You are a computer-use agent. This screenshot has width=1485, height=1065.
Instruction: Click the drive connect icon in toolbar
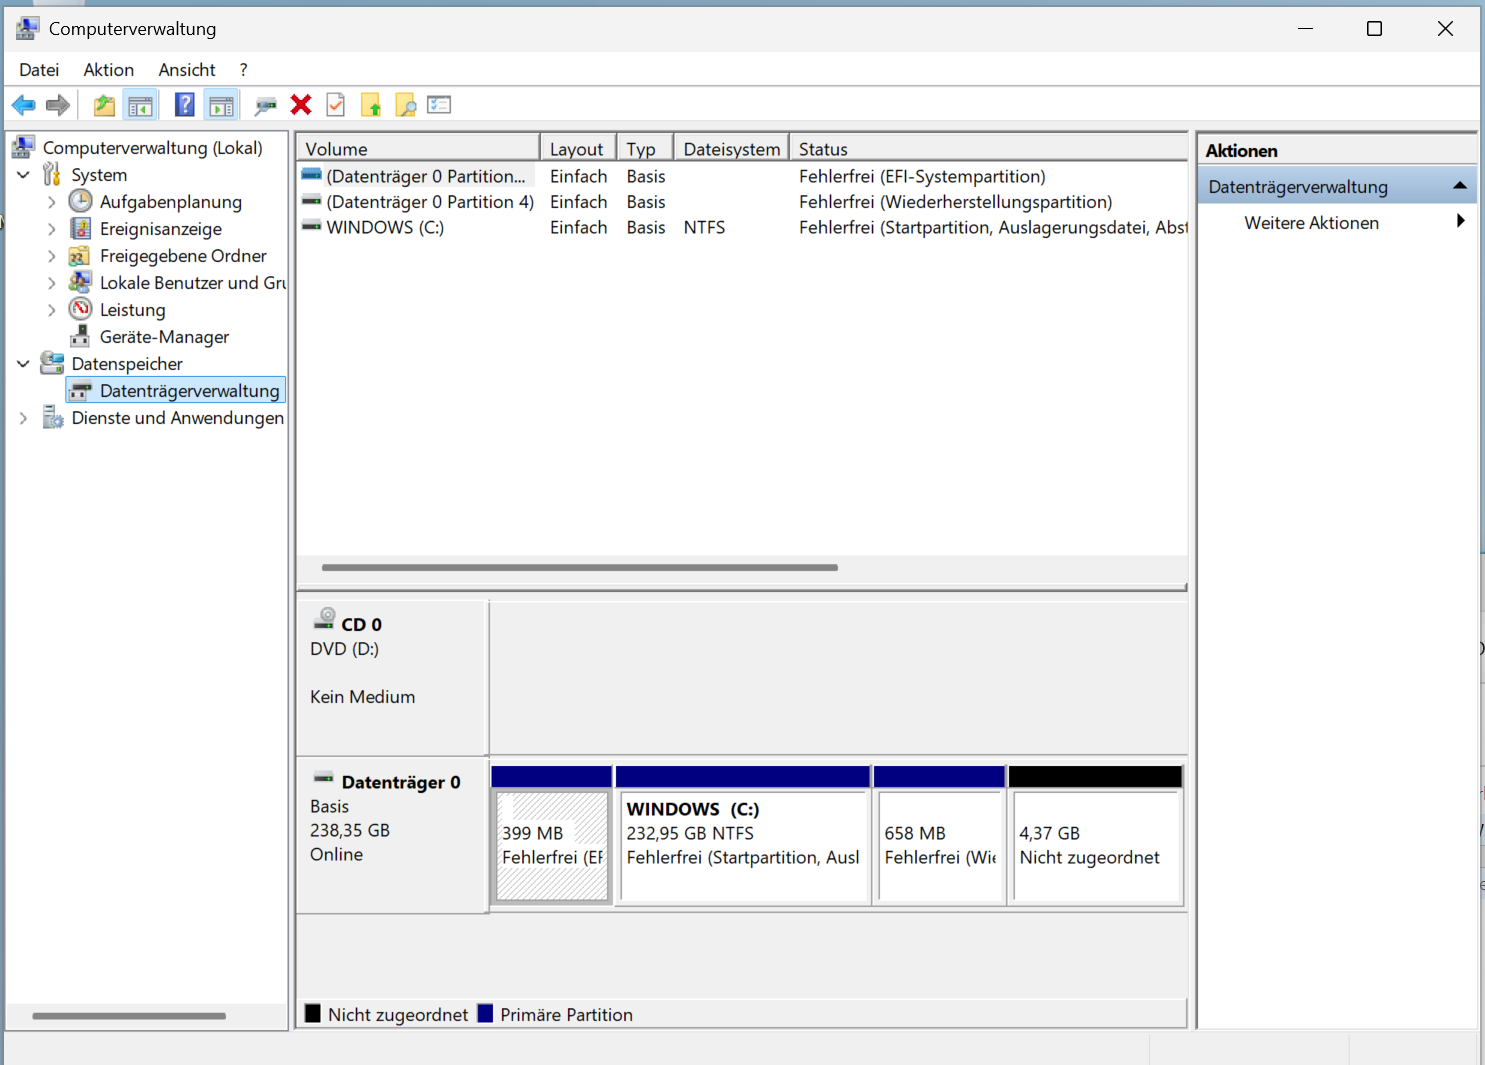click(x=265, y=105)
